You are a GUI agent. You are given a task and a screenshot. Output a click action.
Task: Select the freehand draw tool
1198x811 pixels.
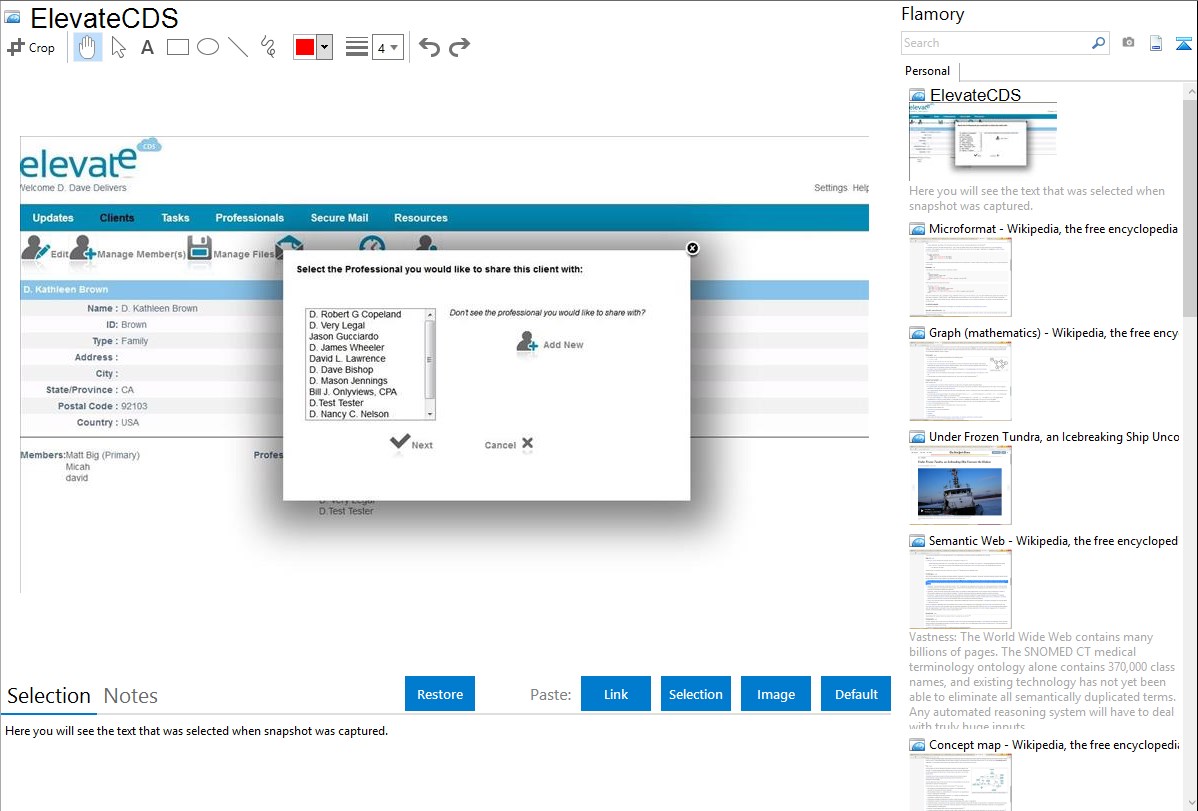click(x=268, y=47)
